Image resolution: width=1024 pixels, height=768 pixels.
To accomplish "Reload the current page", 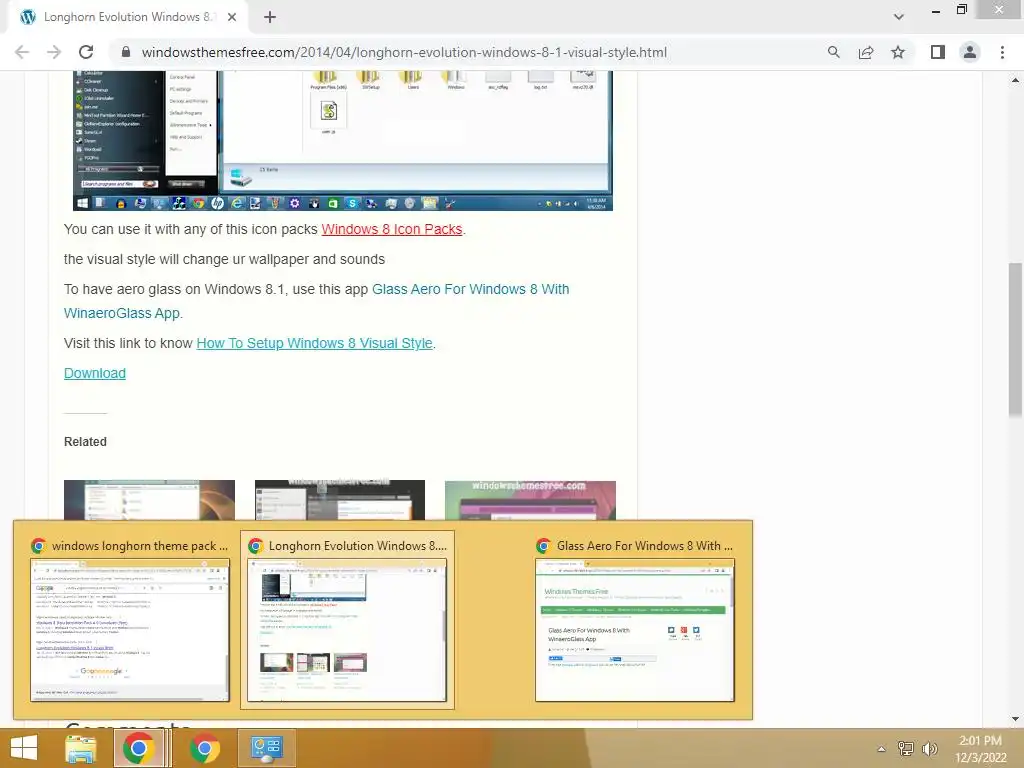I will click(86, 52).
